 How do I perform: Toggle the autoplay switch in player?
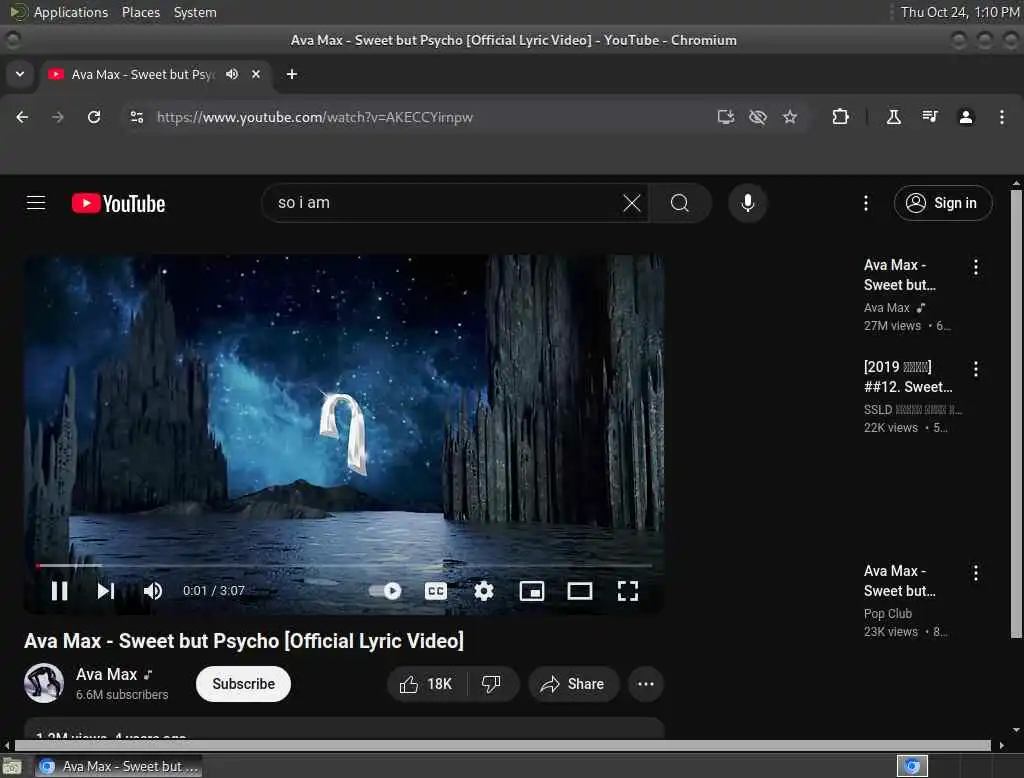385,591
